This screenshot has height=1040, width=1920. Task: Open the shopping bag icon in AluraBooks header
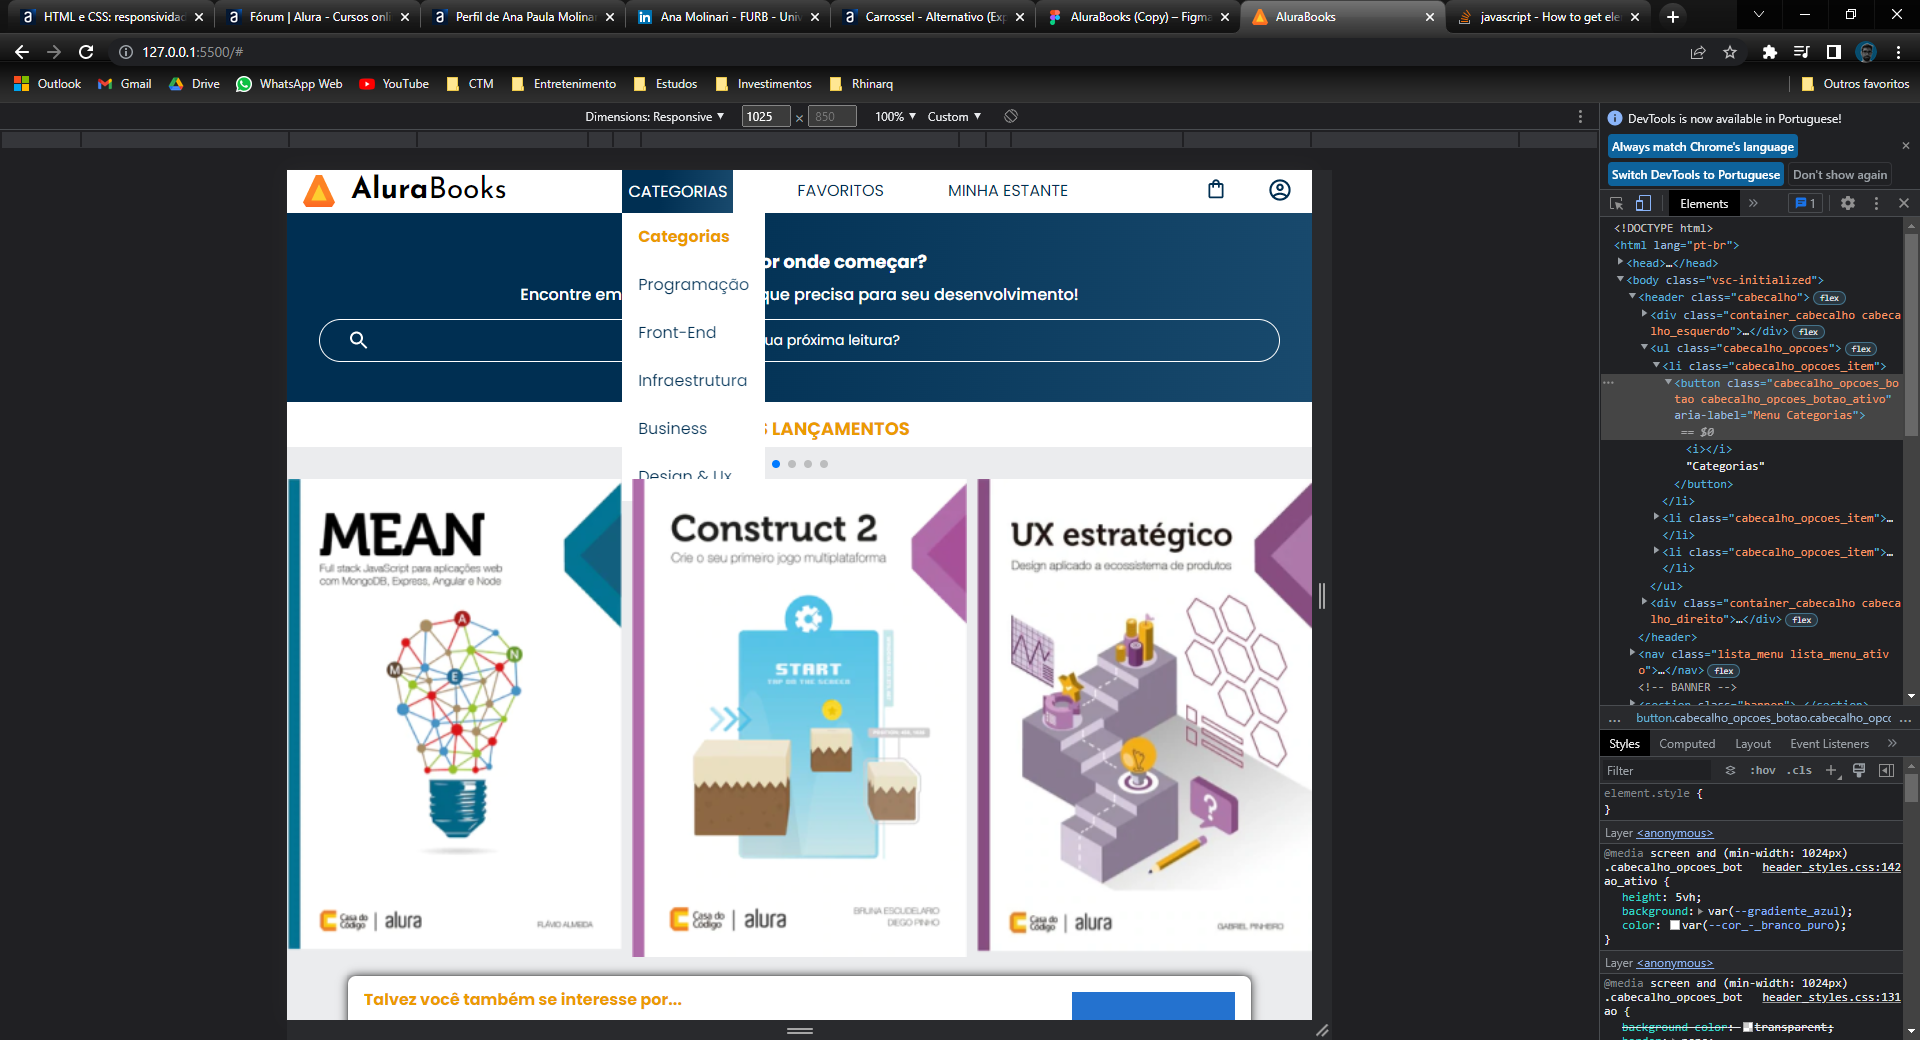[1216, 189]
